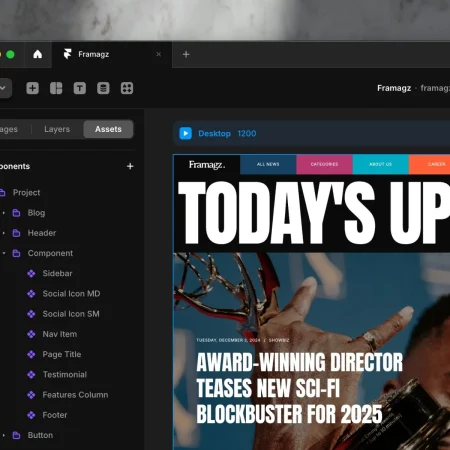Select the Project folder row
This screenshot has height=450, width=450.
67,192
